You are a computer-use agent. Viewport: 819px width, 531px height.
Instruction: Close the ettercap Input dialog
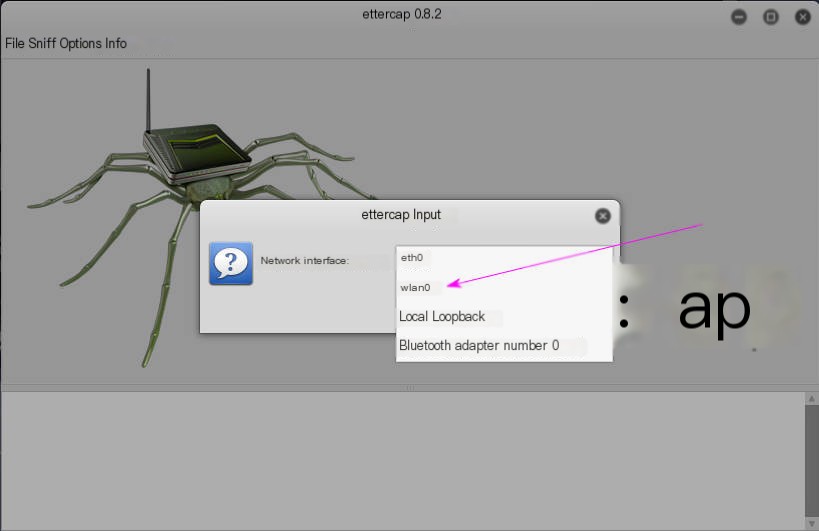click(x=602, y=216)
